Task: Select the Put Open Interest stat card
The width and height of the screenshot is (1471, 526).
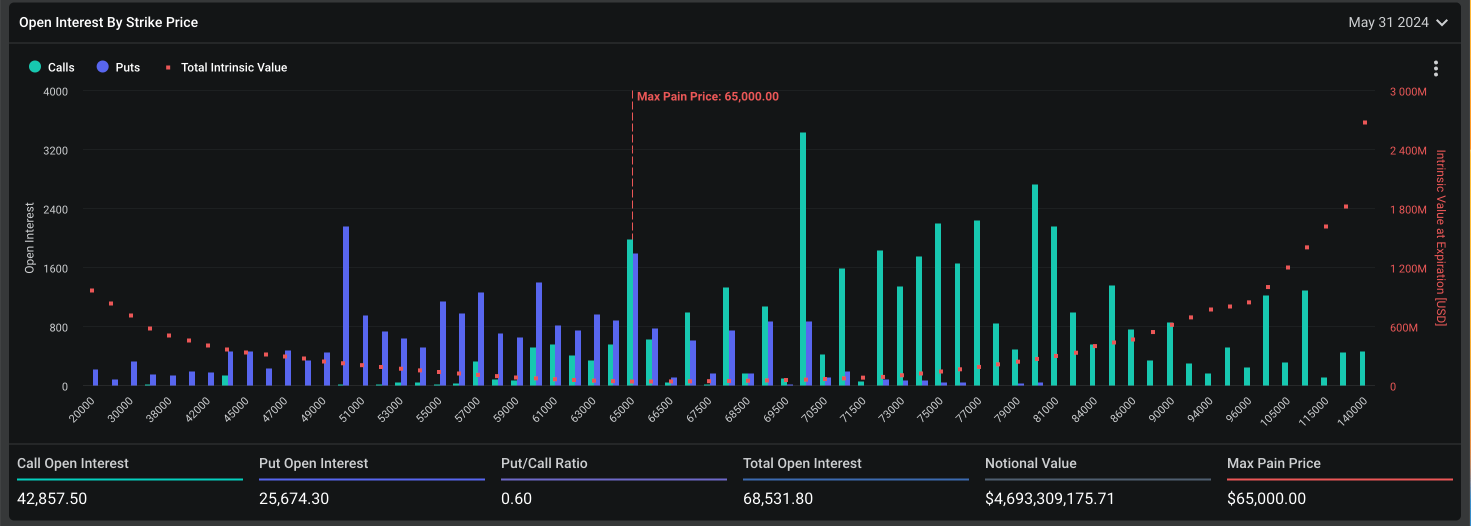Action: tap(372, 480)
